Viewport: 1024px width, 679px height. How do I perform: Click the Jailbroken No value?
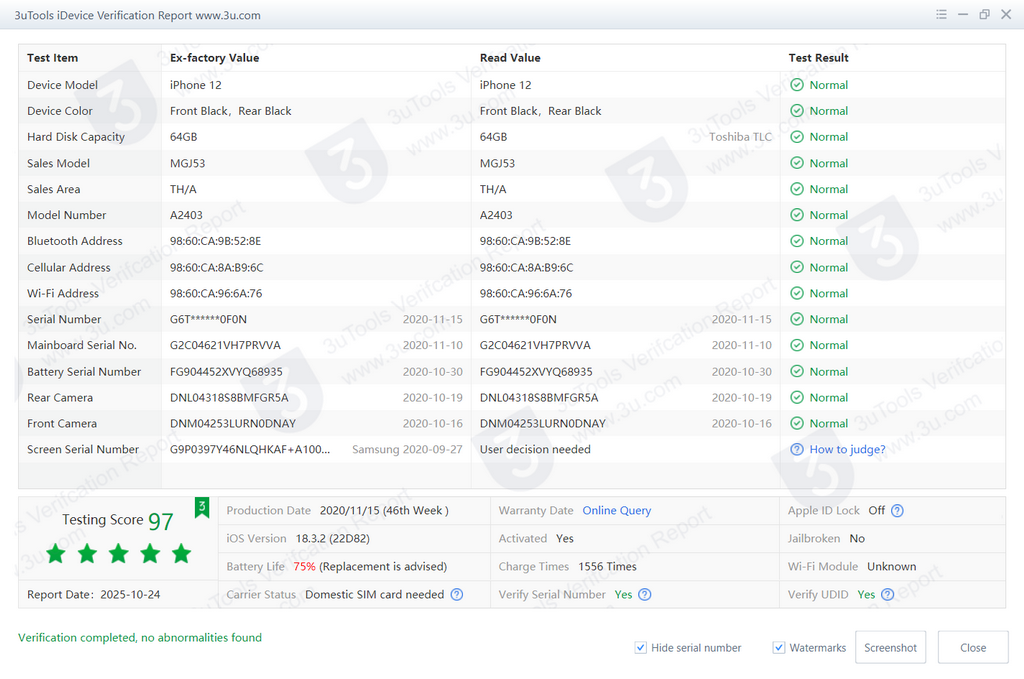(857, 539)
